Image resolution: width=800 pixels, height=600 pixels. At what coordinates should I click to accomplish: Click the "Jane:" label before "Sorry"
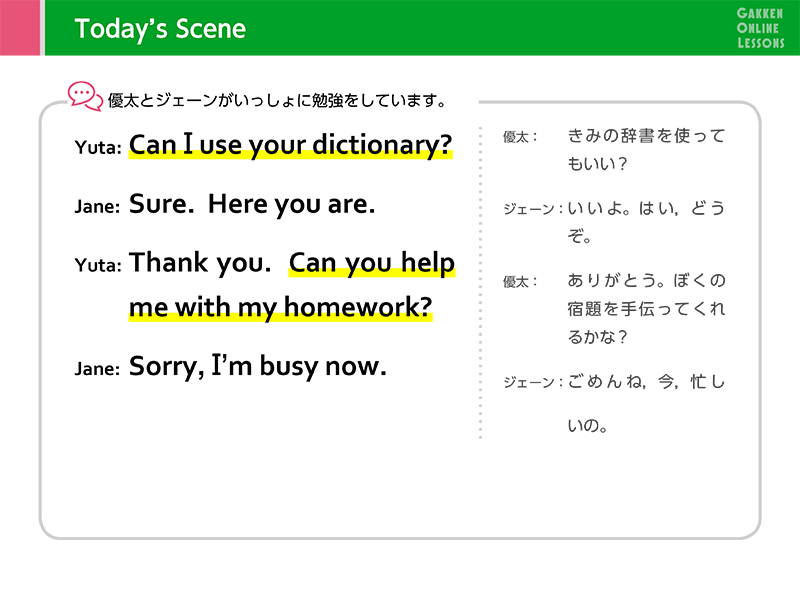pyautogui.click(x=97, y=368)
